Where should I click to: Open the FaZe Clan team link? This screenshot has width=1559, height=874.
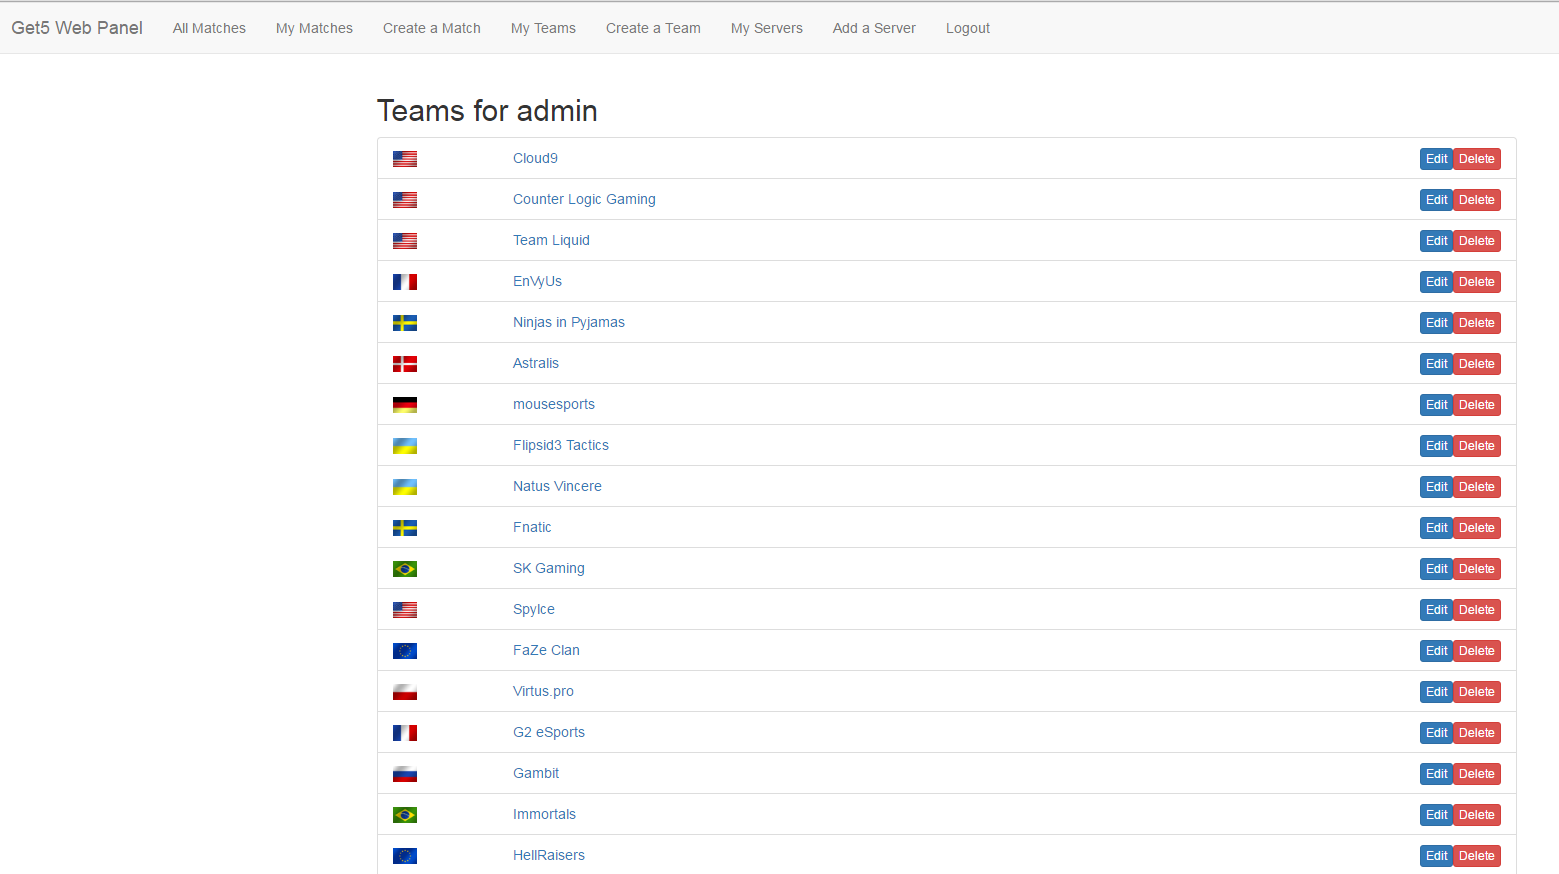pyautogui.click(x=546, y=650)
